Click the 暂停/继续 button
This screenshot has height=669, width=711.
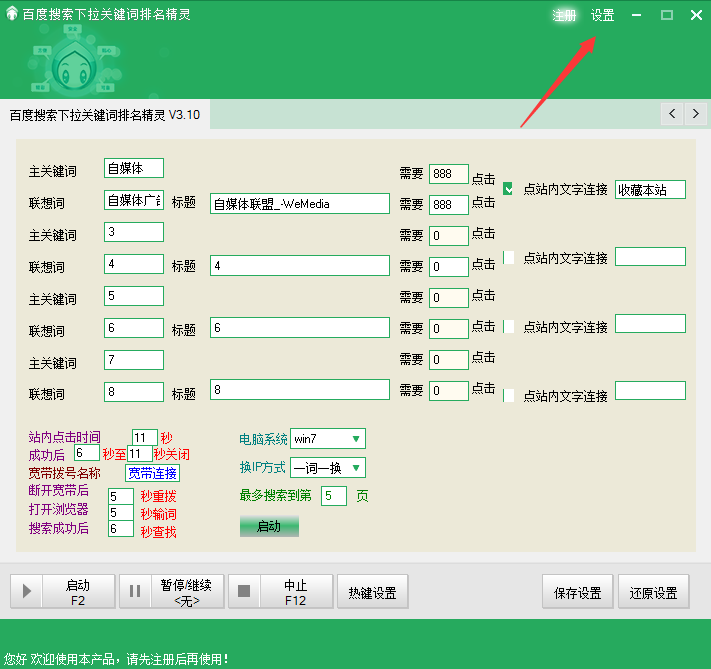point(172,591)
